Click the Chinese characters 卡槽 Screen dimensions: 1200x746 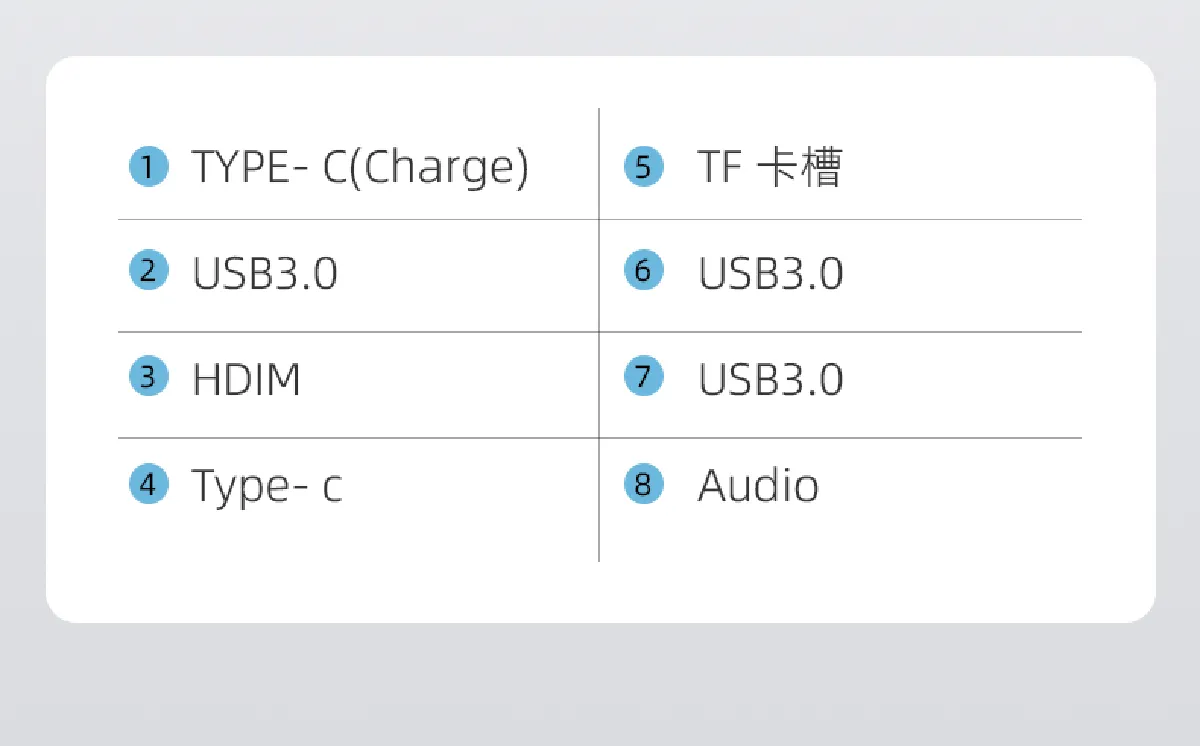800,167
